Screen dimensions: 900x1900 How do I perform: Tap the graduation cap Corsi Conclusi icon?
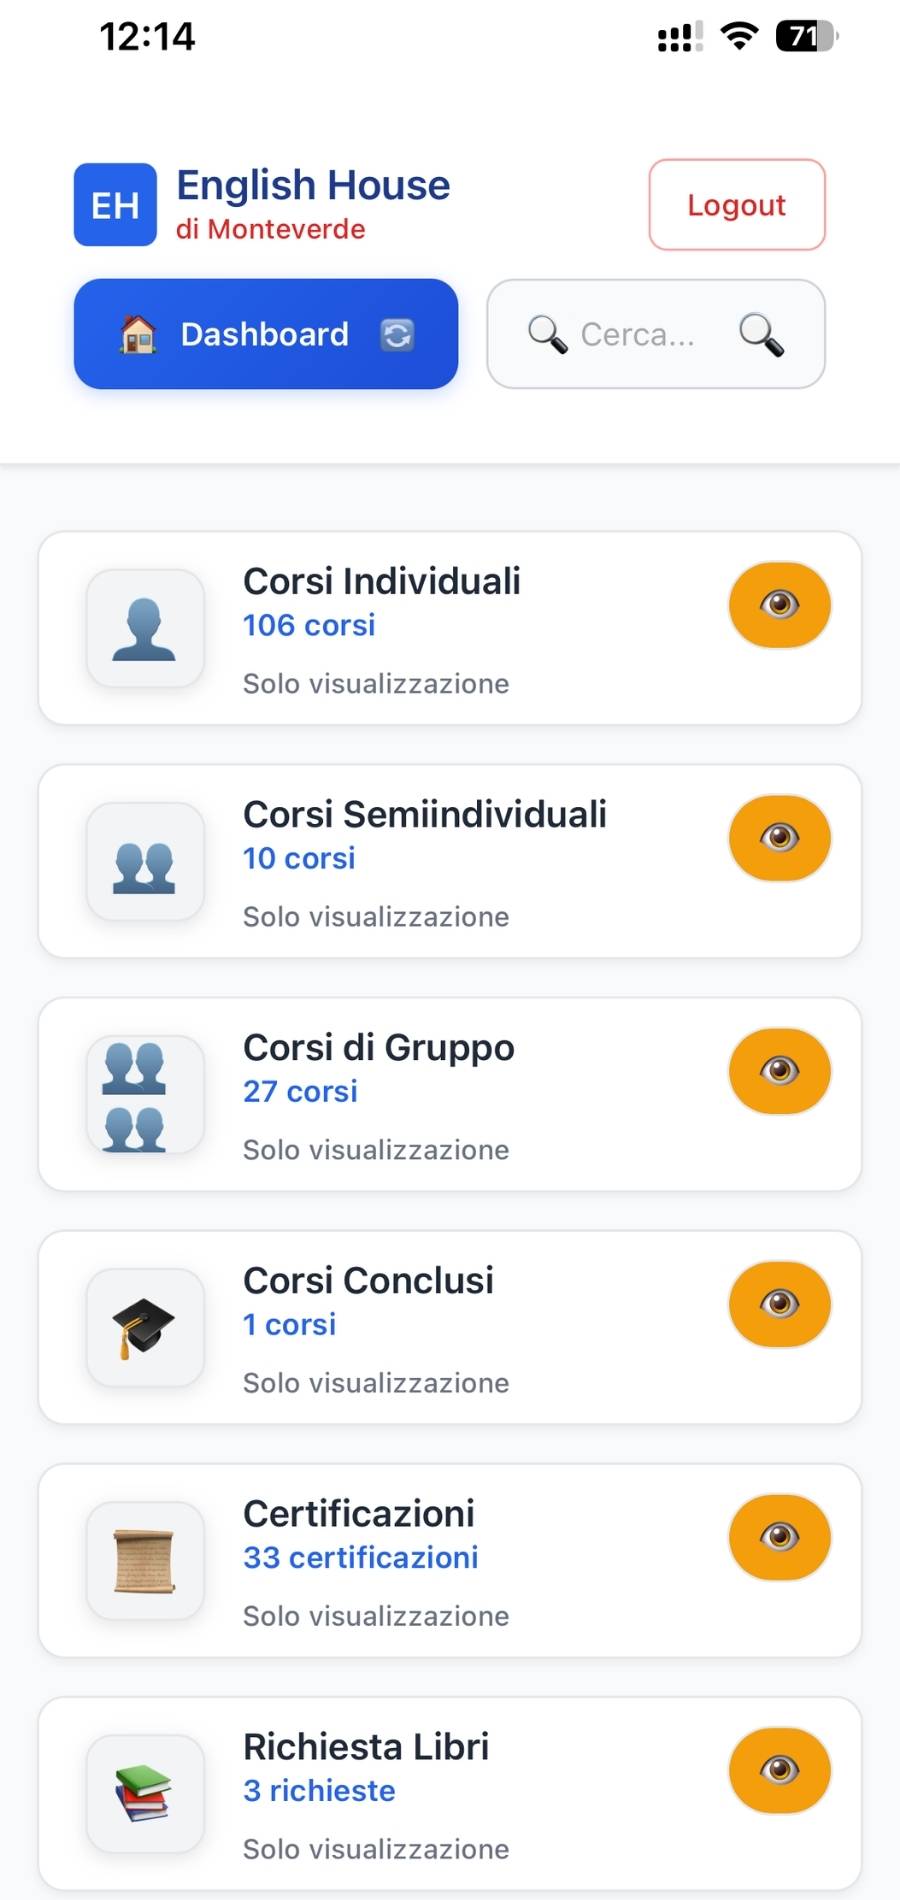click(x=145, y=1328)
